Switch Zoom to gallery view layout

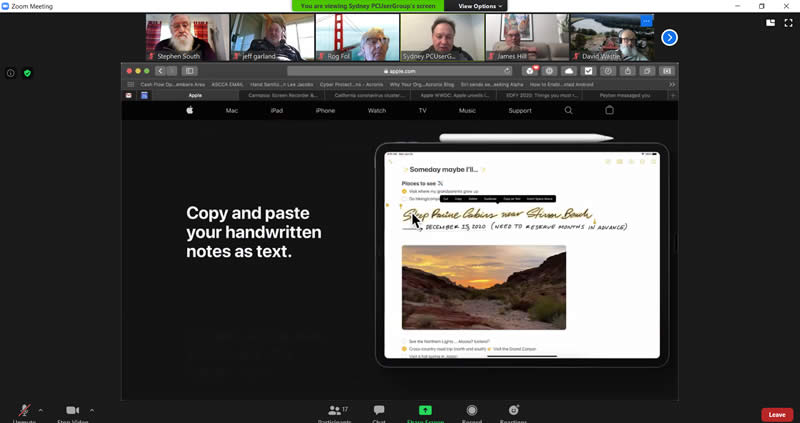pos(770,22)
